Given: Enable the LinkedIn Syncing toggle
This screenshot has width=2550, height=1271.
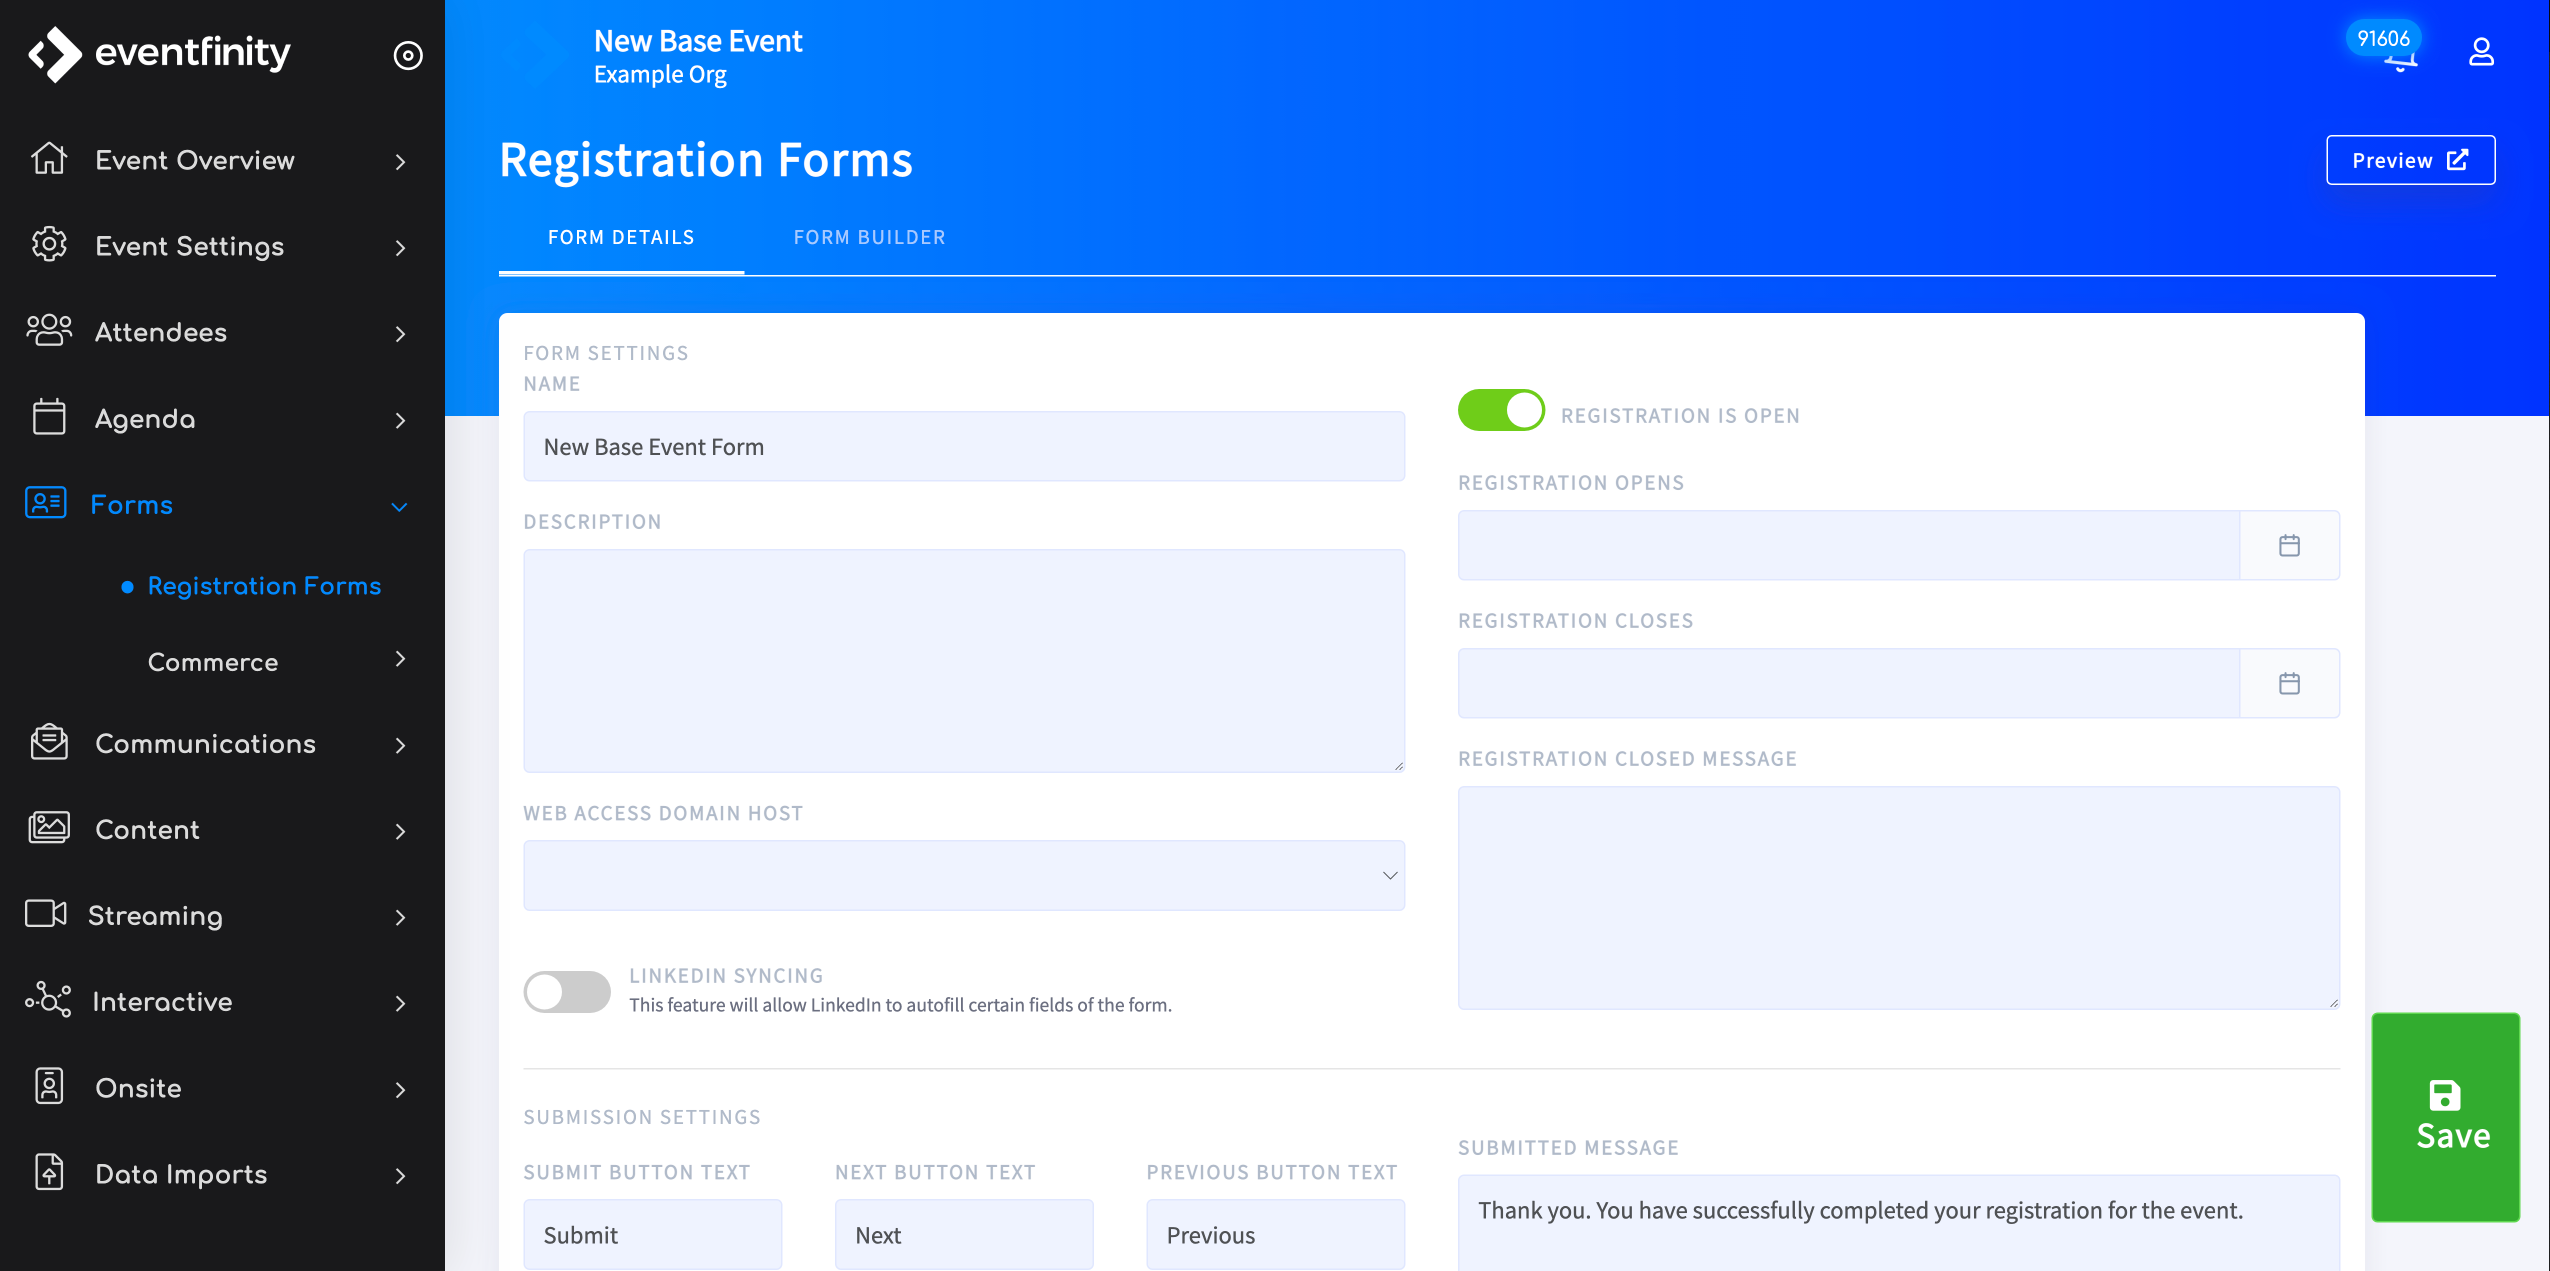Looking at the screenshot, I should (x=567, y=992).
